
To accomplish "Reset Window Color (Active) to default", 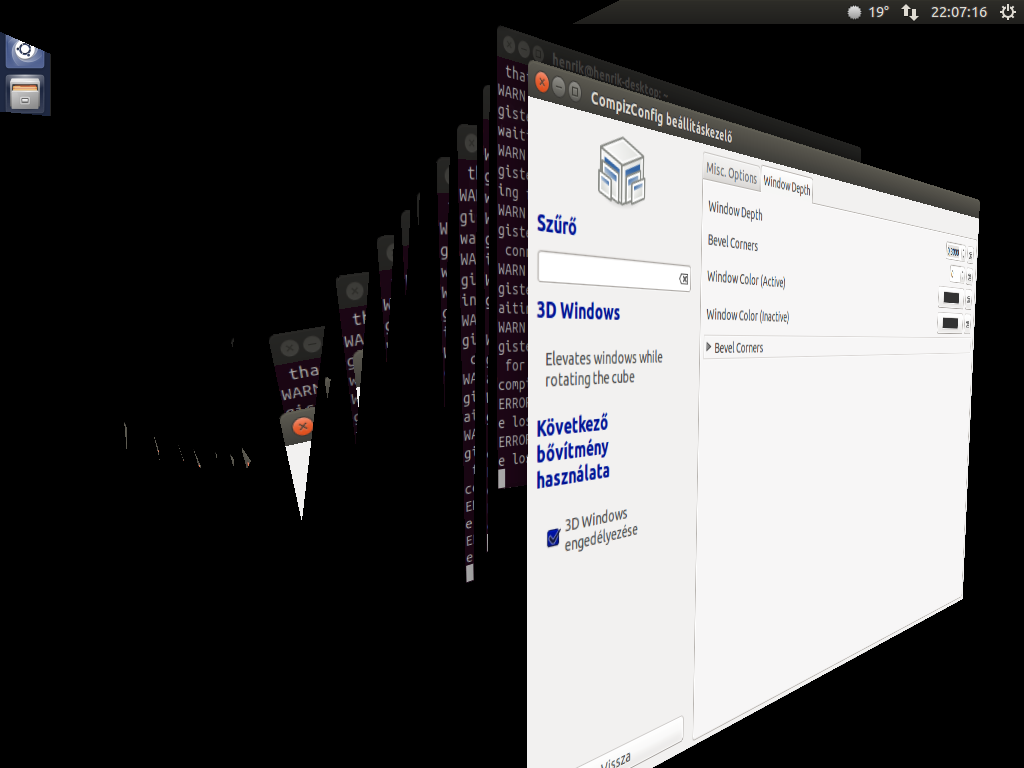I will click(x=968, y=300).
